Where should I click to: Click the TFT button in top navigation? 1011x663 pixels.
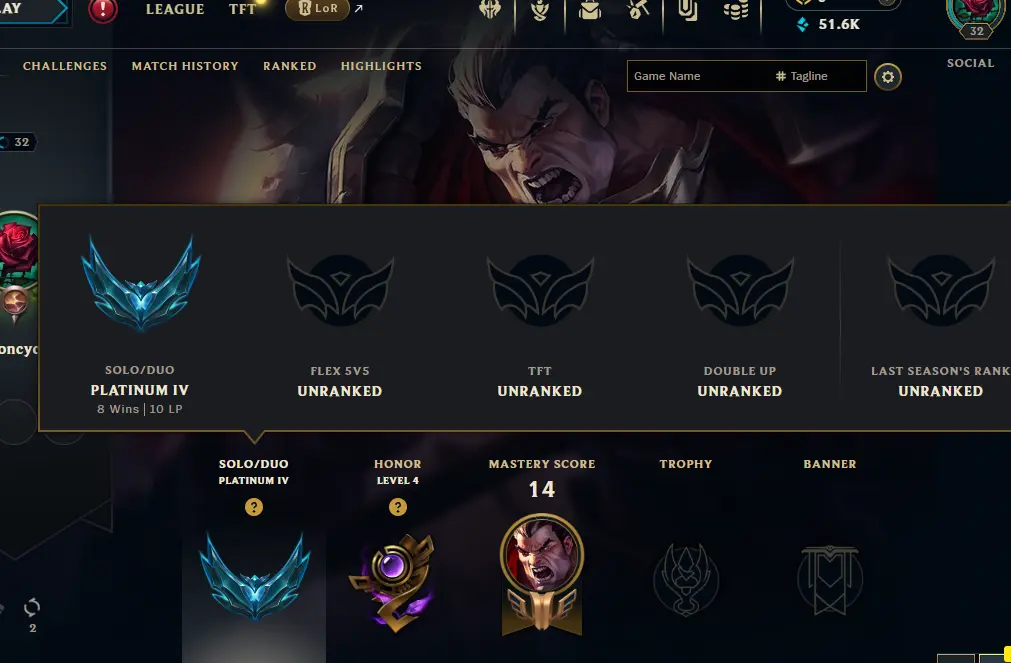[243, 9]
